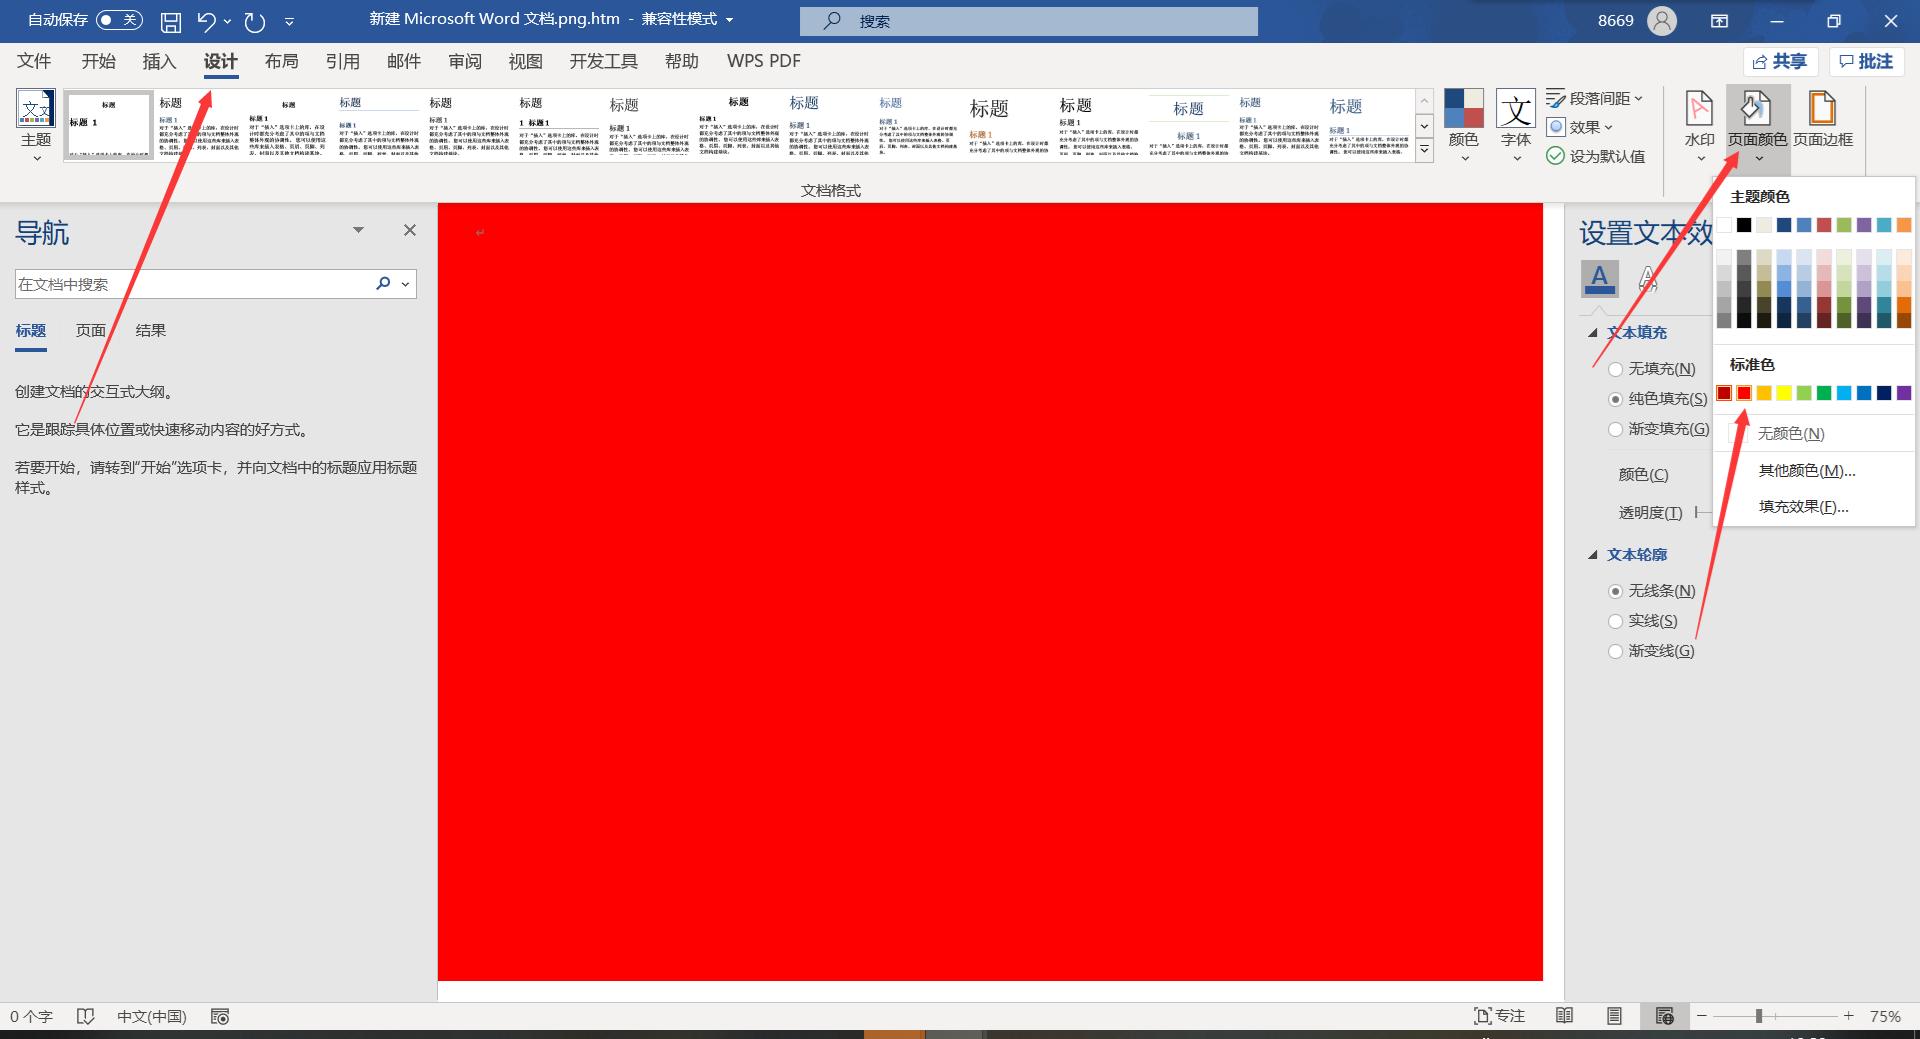
Task: Select the 纯色填充(S) radio button
Action: tap(1615, 399)
